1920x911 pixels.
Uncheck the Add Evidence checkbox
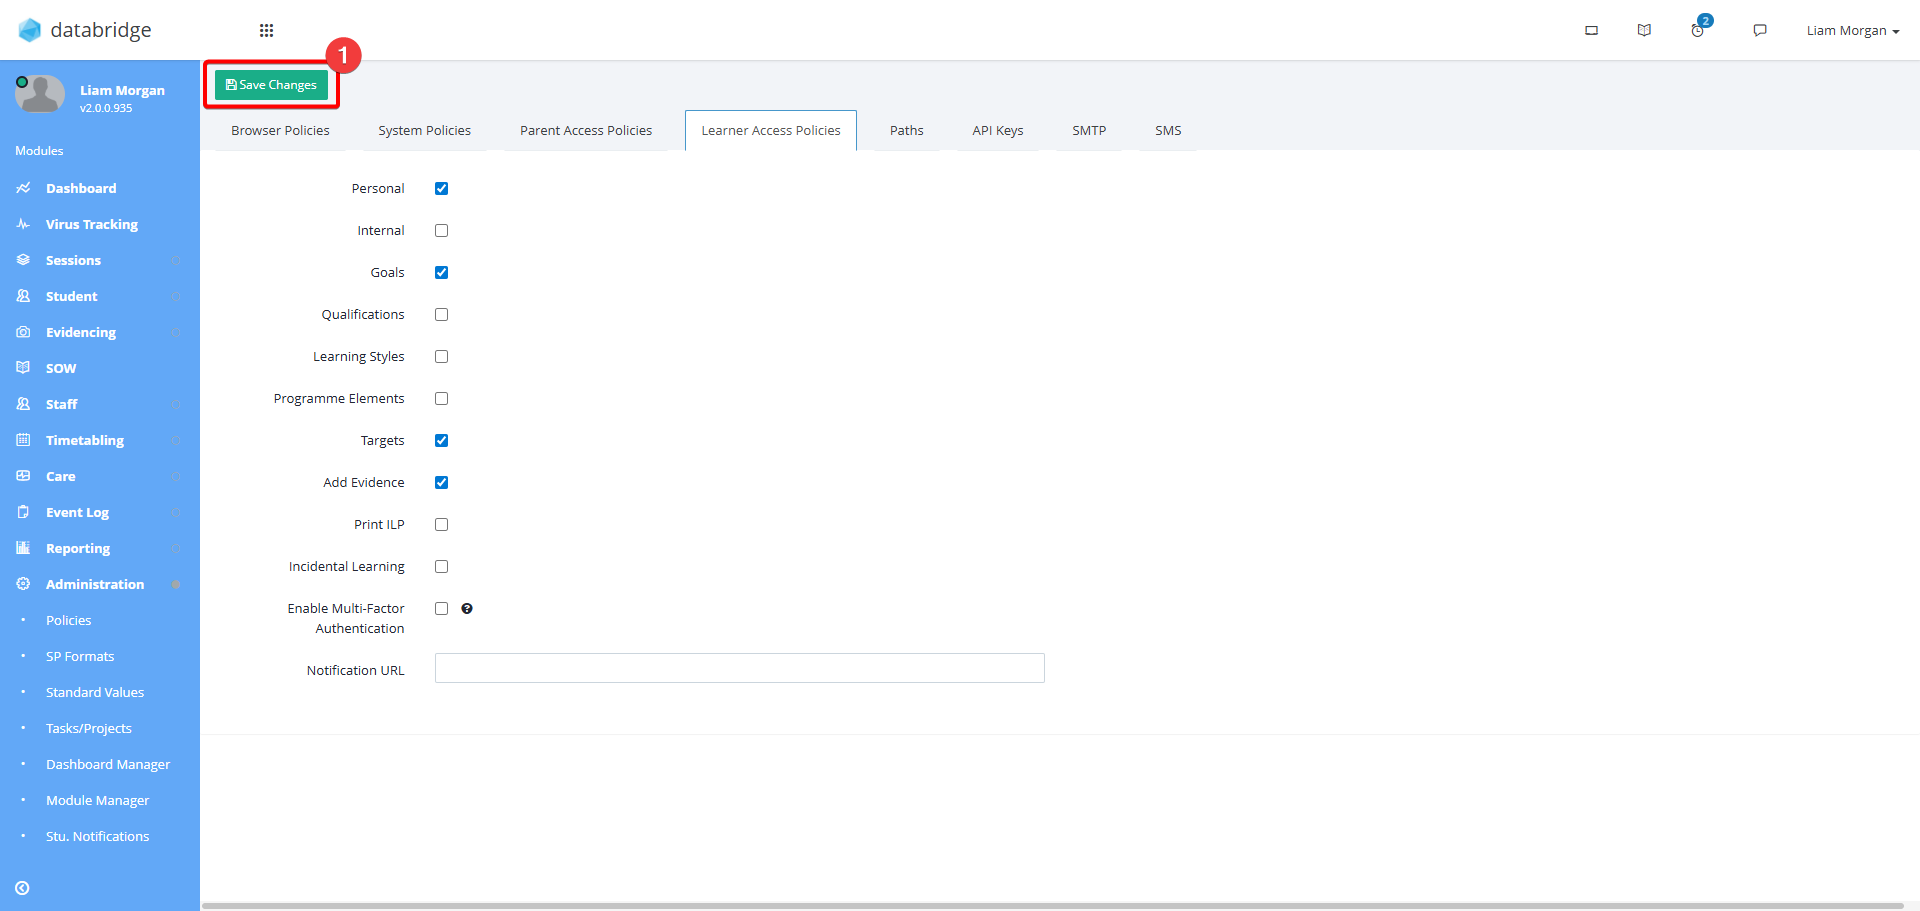point(441,482)
